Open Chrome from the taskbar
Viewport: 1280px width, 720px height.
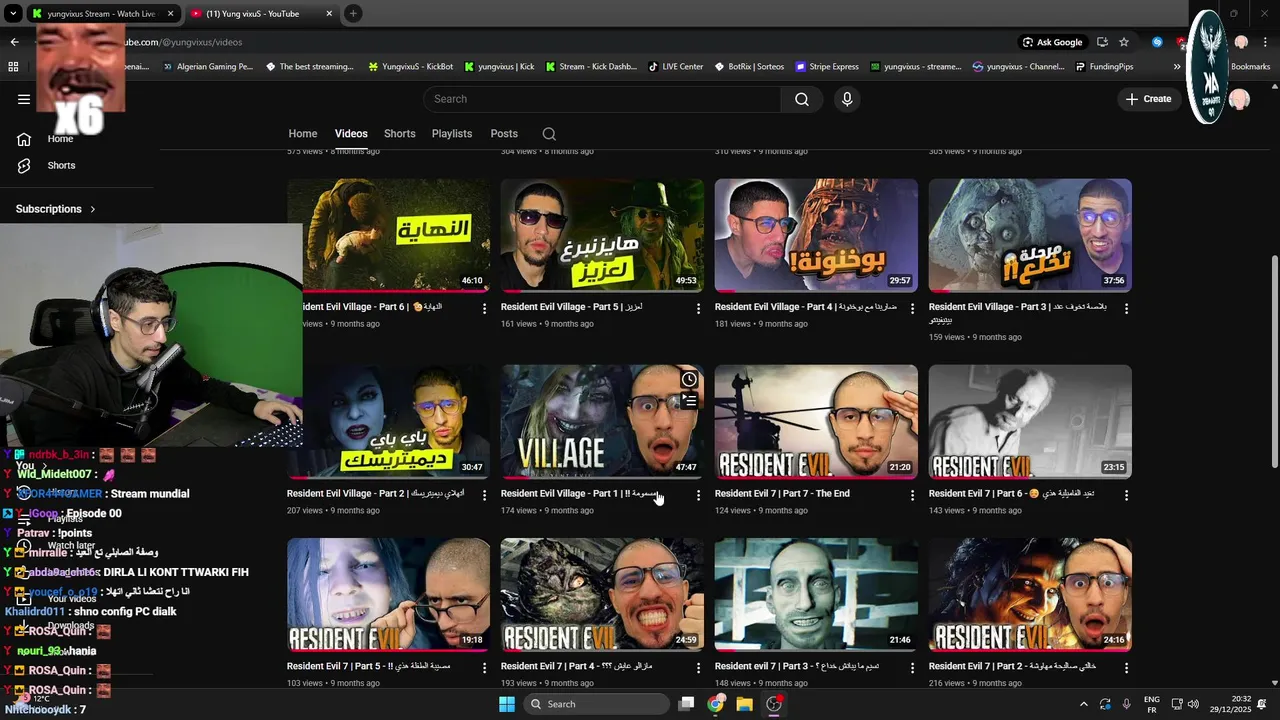[x=715, y=704]
